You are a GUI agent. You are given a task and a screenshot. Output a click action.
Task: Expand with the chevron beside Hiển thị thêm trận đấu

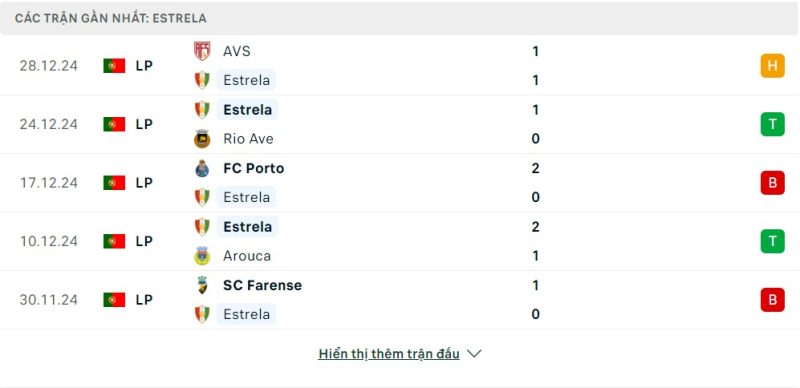(474, 354)
